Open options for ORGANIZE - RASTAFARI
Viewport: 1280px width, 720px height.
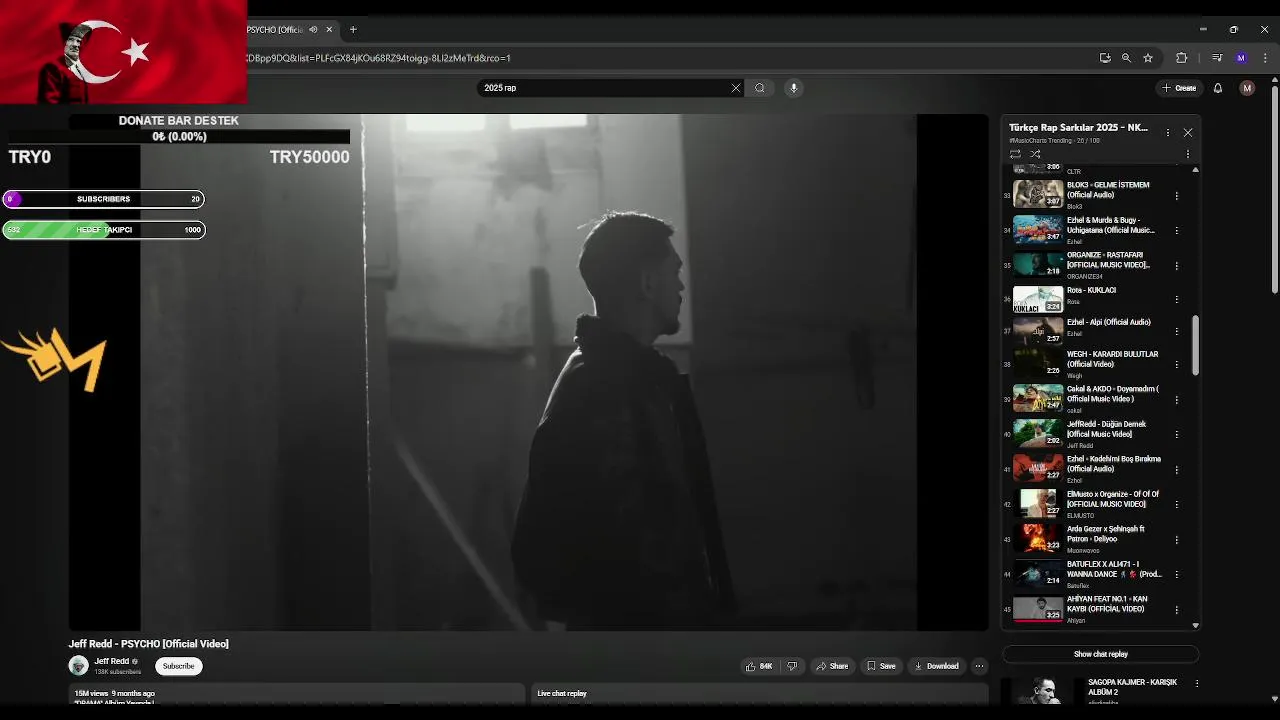tap(1176, 265)
